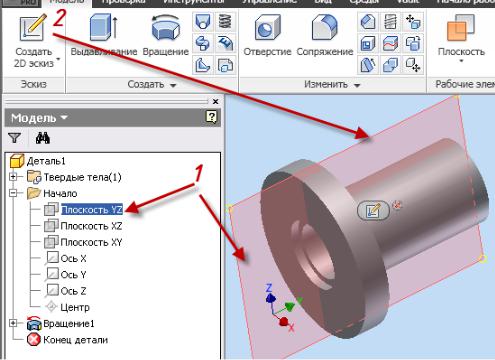This screenshot has height=360, width=495.
Task: Select the Split tool icon
Action: 390,43
